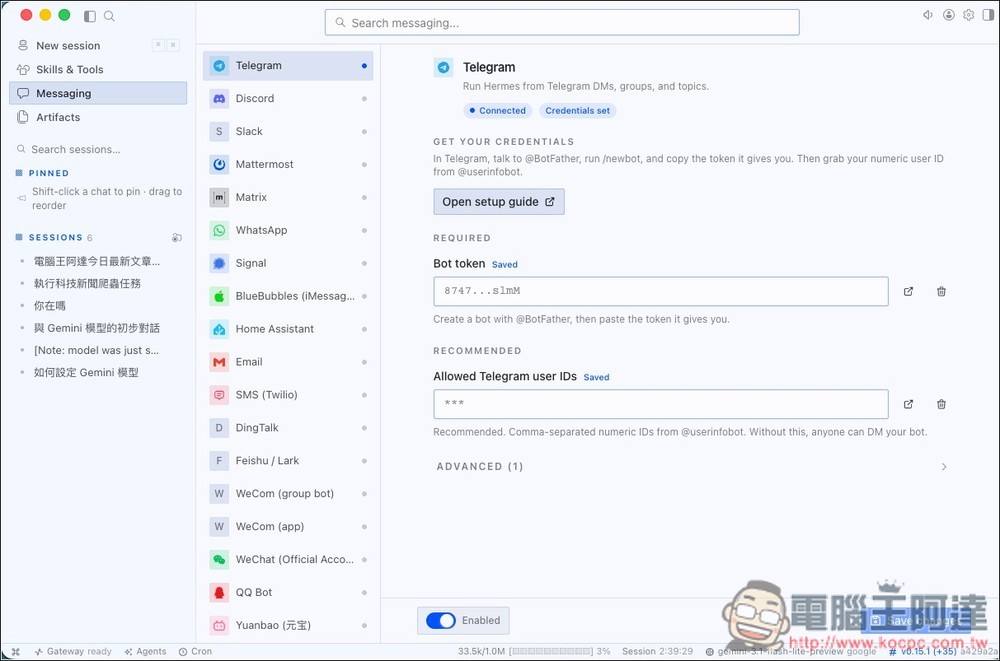Click the context usage progress bar
Viewport: 1000px width, 661px height.
tap(552, 651)
